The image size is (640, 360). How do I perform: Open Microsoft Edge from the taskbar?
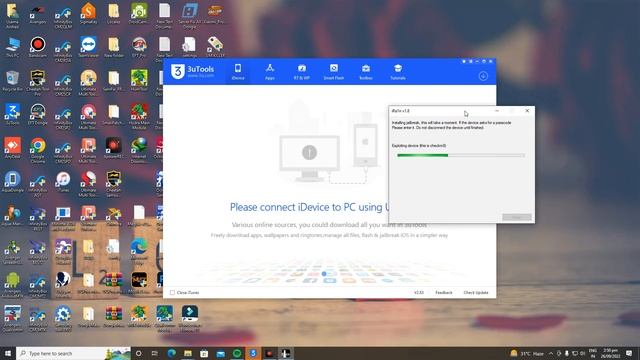[171, 353]
